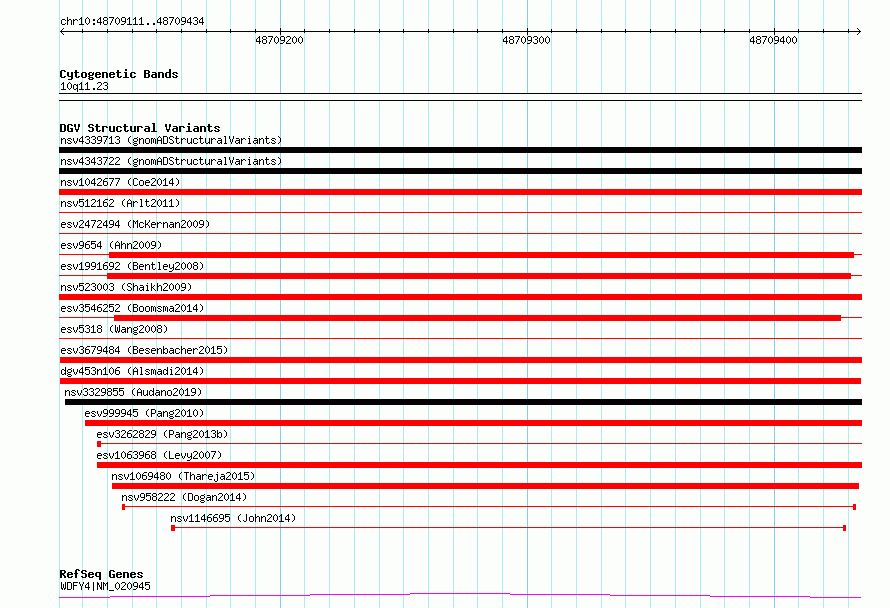Click the red bar under nsv1042677 Coe2014
890x608 pixels.
click(x=460, y=192)
